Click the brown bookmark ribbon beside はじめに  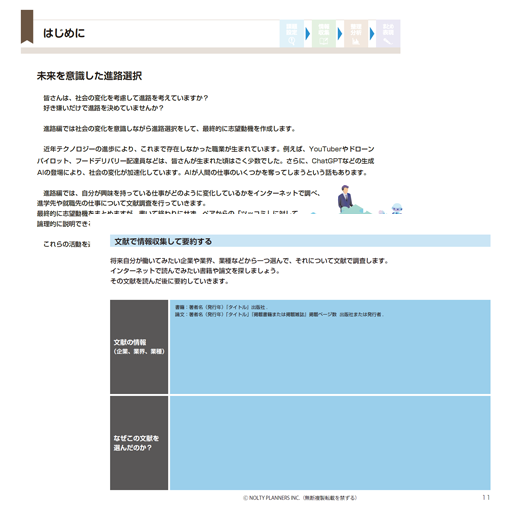tap(27, 27)
